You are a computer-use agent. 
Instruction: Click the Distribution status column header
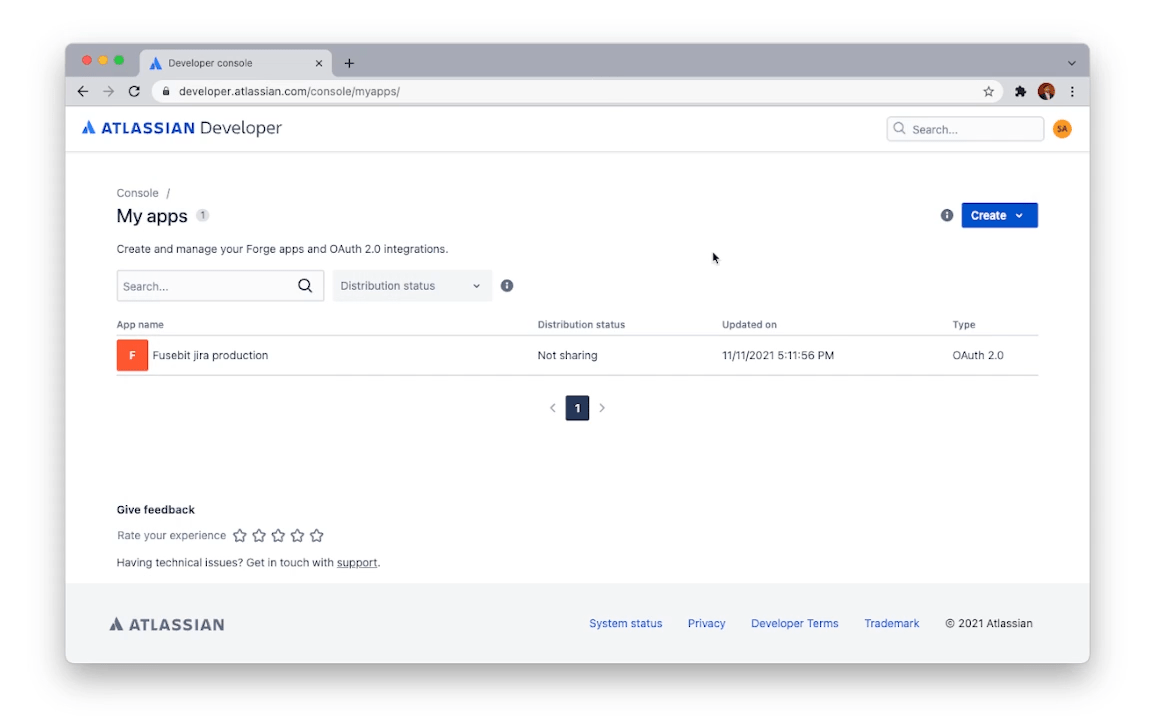tap(580, 324)
